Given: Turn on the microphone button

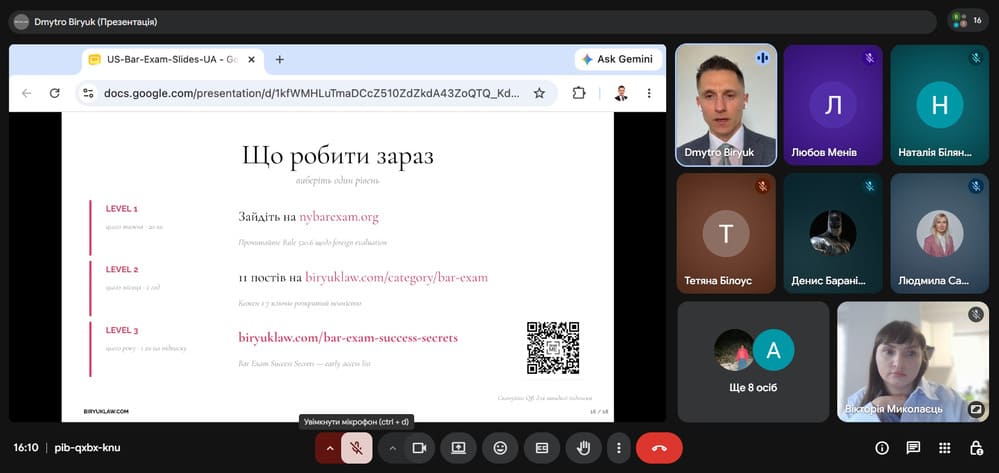Looking at the screenshot, I should (357, 448).
